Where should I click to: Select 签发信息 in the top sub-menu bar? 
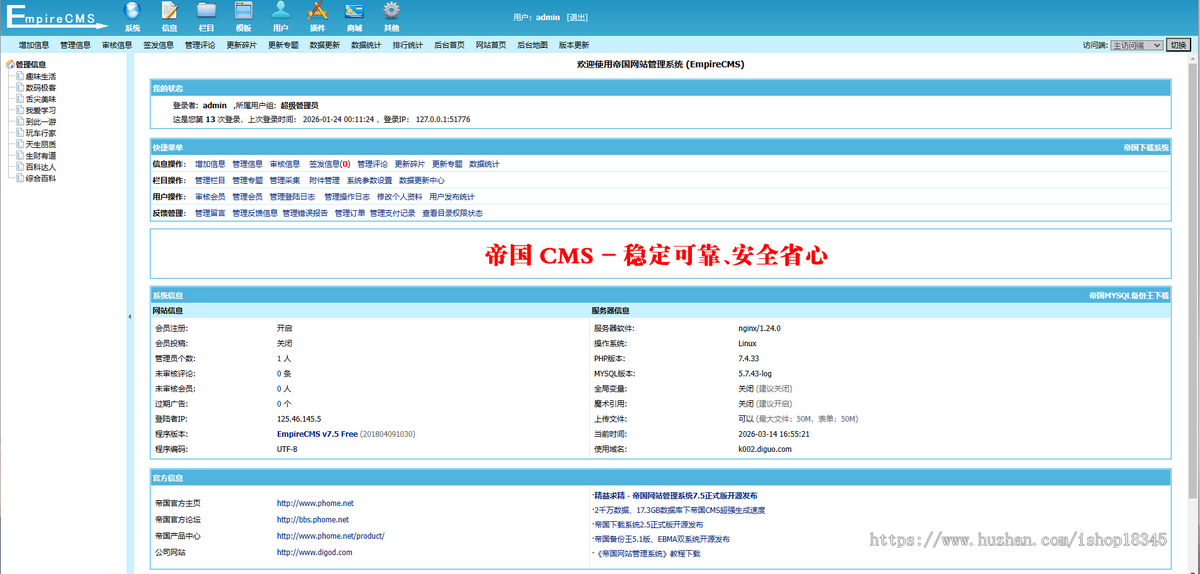(158, 45)
